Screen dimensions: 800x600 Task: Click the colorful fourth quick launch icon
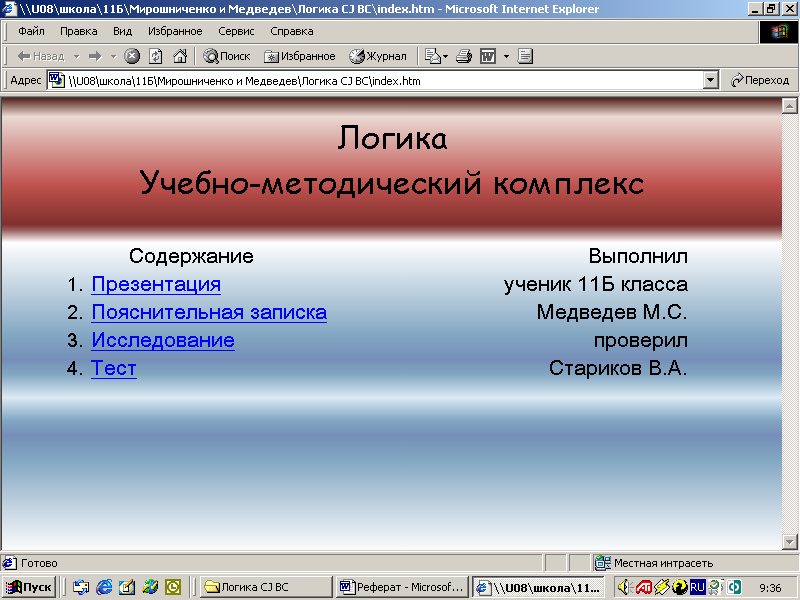click(150, 587)
